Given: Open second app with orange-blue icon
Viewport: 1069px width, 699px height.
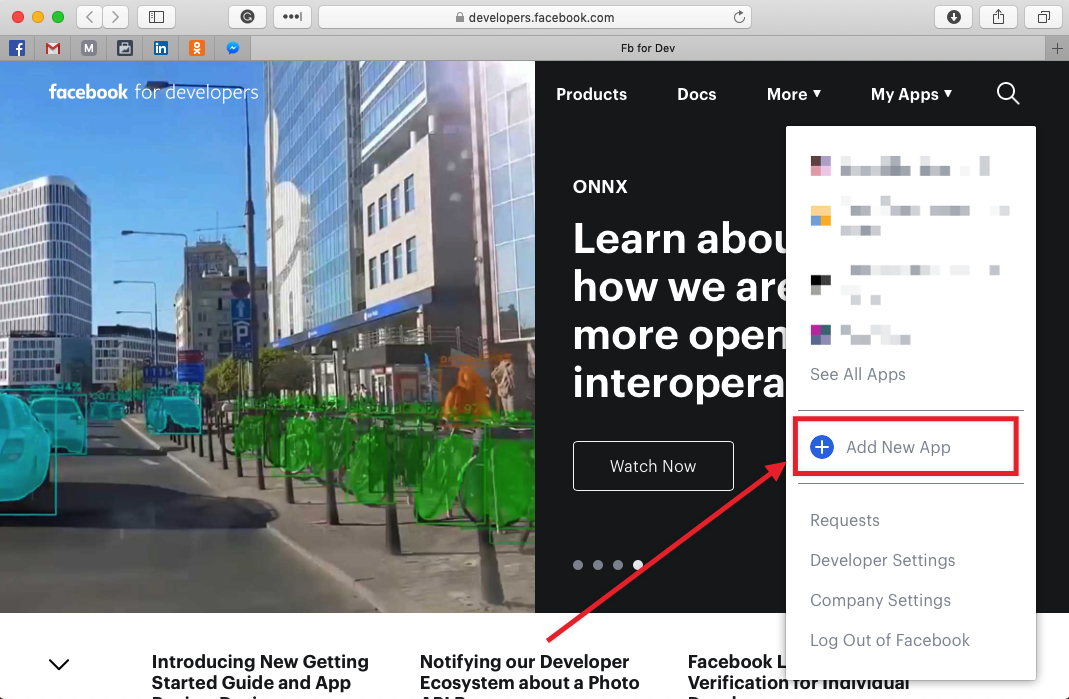Looking at the screenshot, I should (910, 215).
